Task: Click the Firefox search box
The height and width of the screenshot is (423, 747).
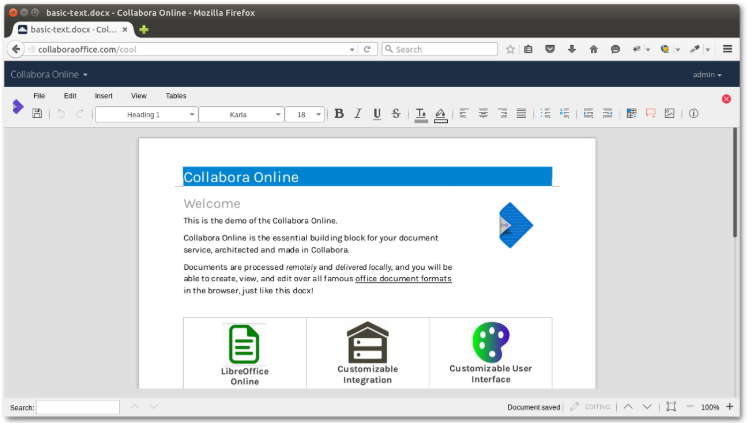Action: click(x=439, y=50)
